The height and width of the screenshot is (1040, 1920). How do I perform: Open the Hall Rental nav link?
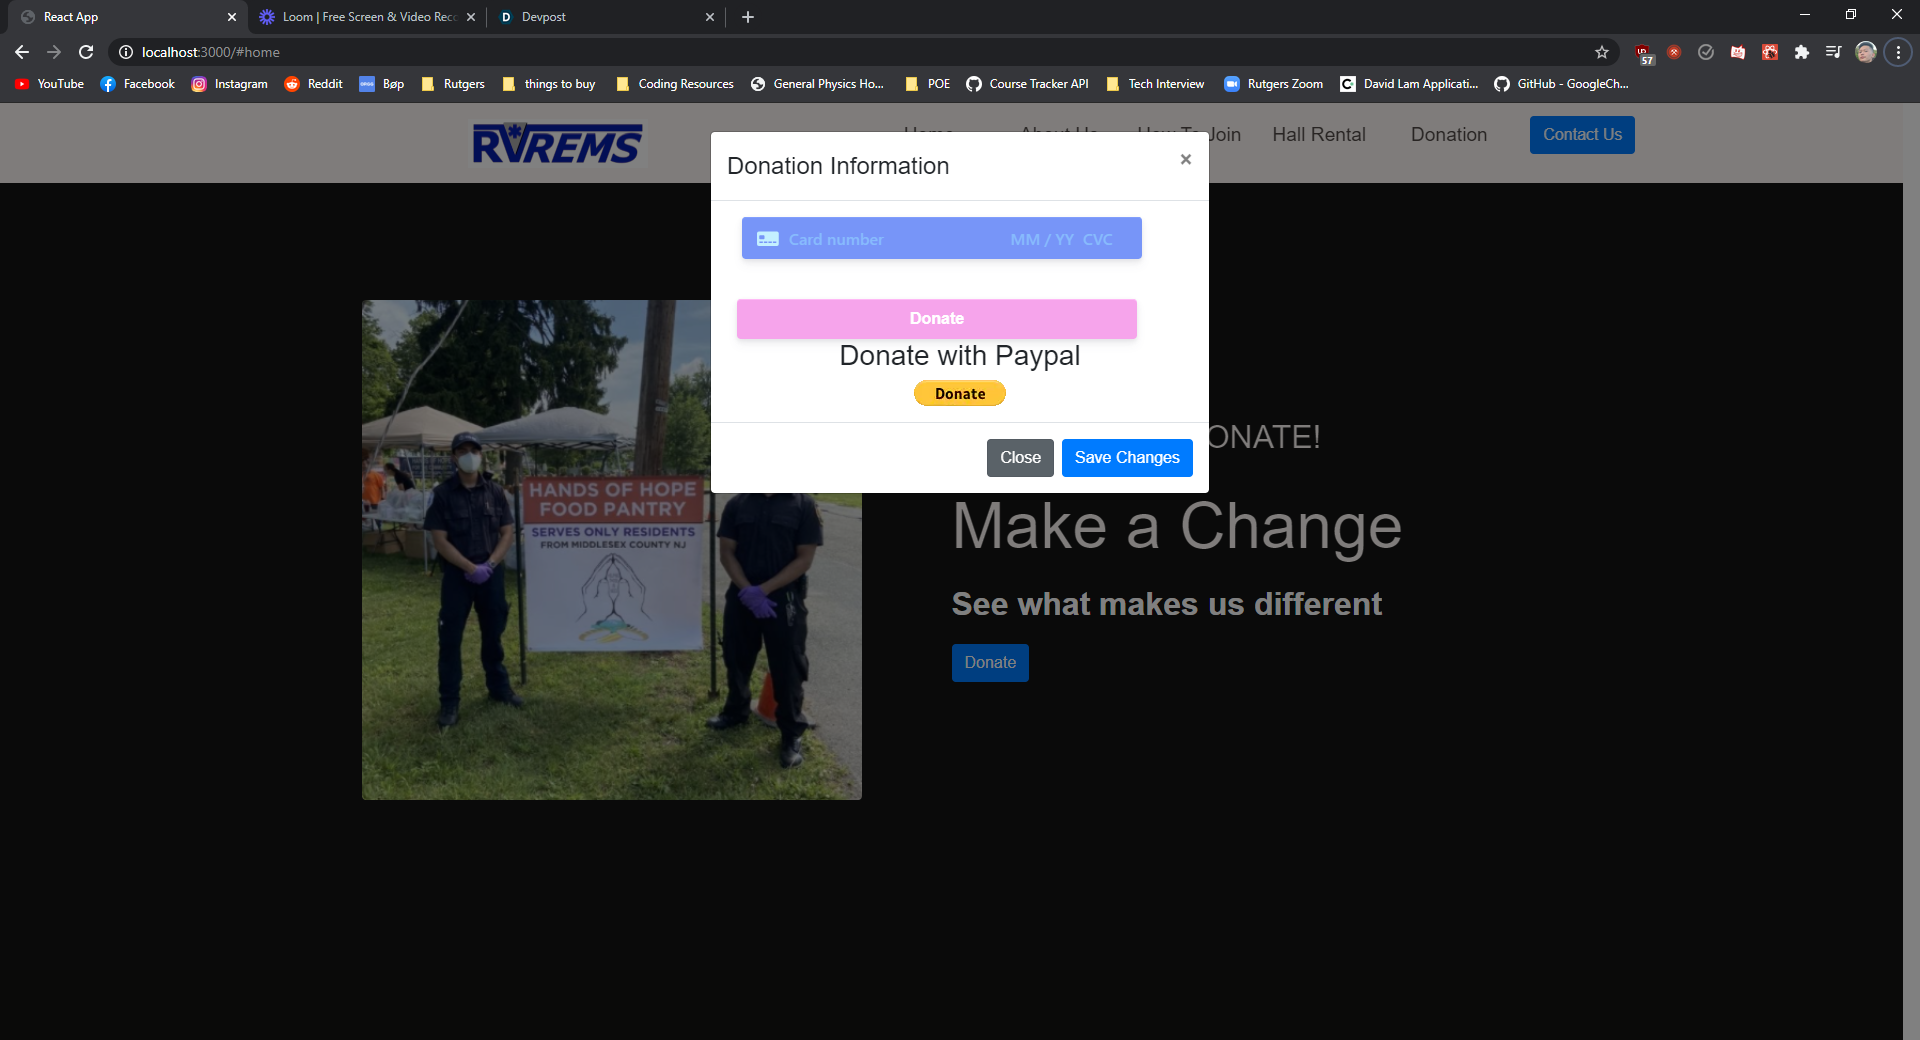coord(1318,135)
